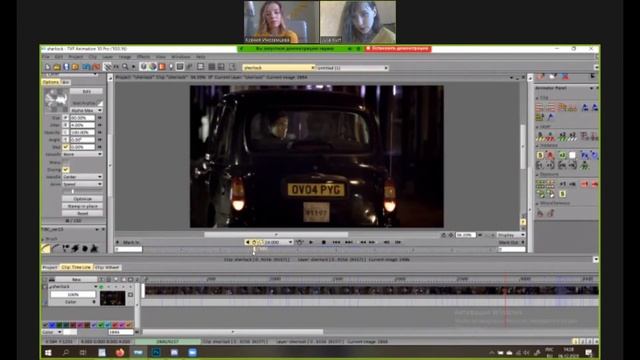This screenshot has height=360, width=640.
Task: Open the Windows menu
Action: [x=180, y=57]
